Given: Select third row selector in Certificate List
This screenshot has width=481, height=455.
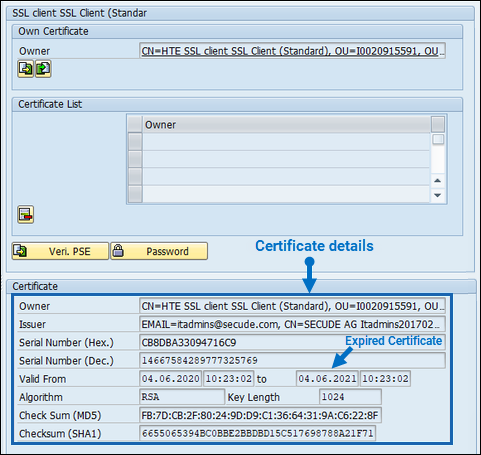Looking at the screenshot, I should [x=135, y=176].
